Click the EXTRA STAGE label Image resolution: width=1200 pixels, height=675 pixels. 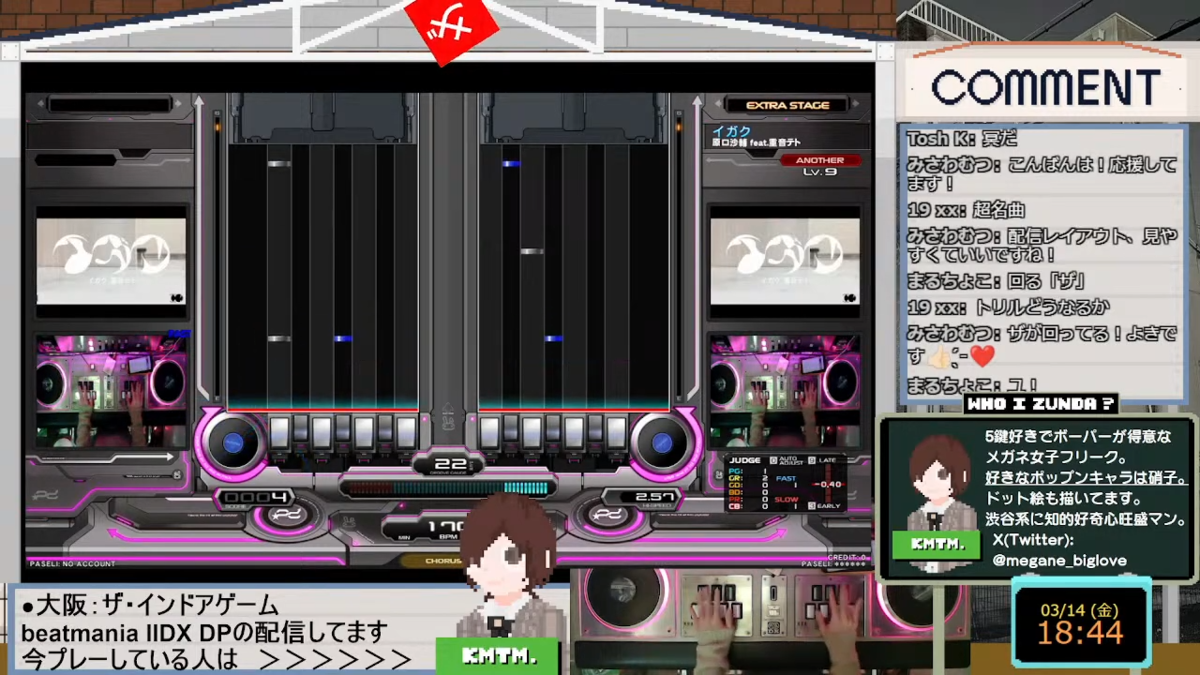pos(788,105)
